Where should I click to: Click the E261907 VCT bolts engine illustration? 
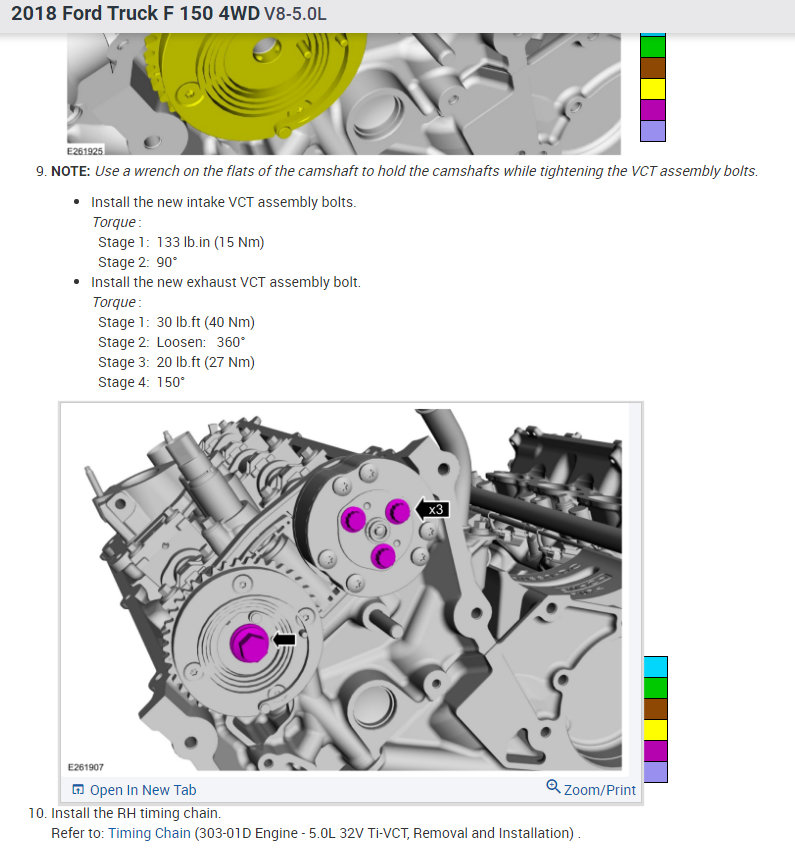pos(345,589)
